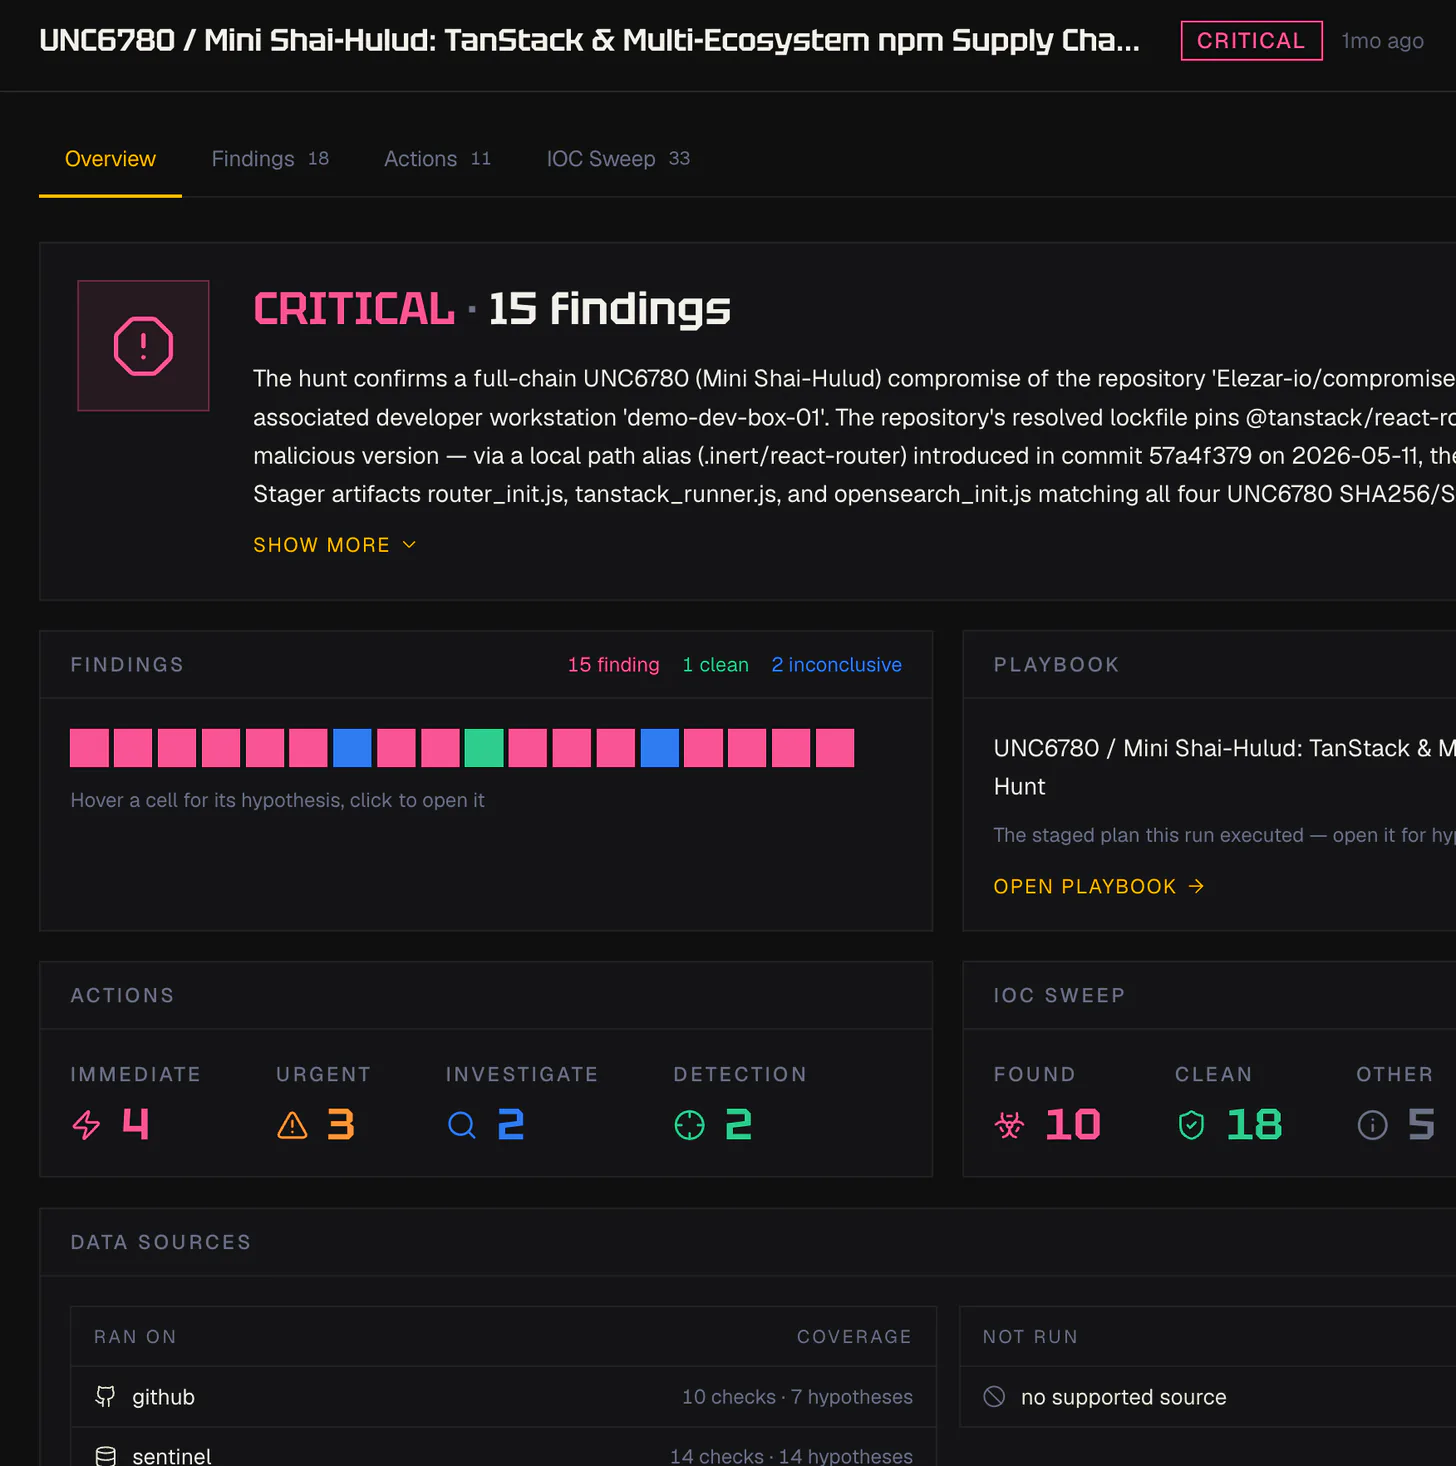The image size is (1456, 1466).
Task: Filter by 15 finding label
Action: pos(613,665)
